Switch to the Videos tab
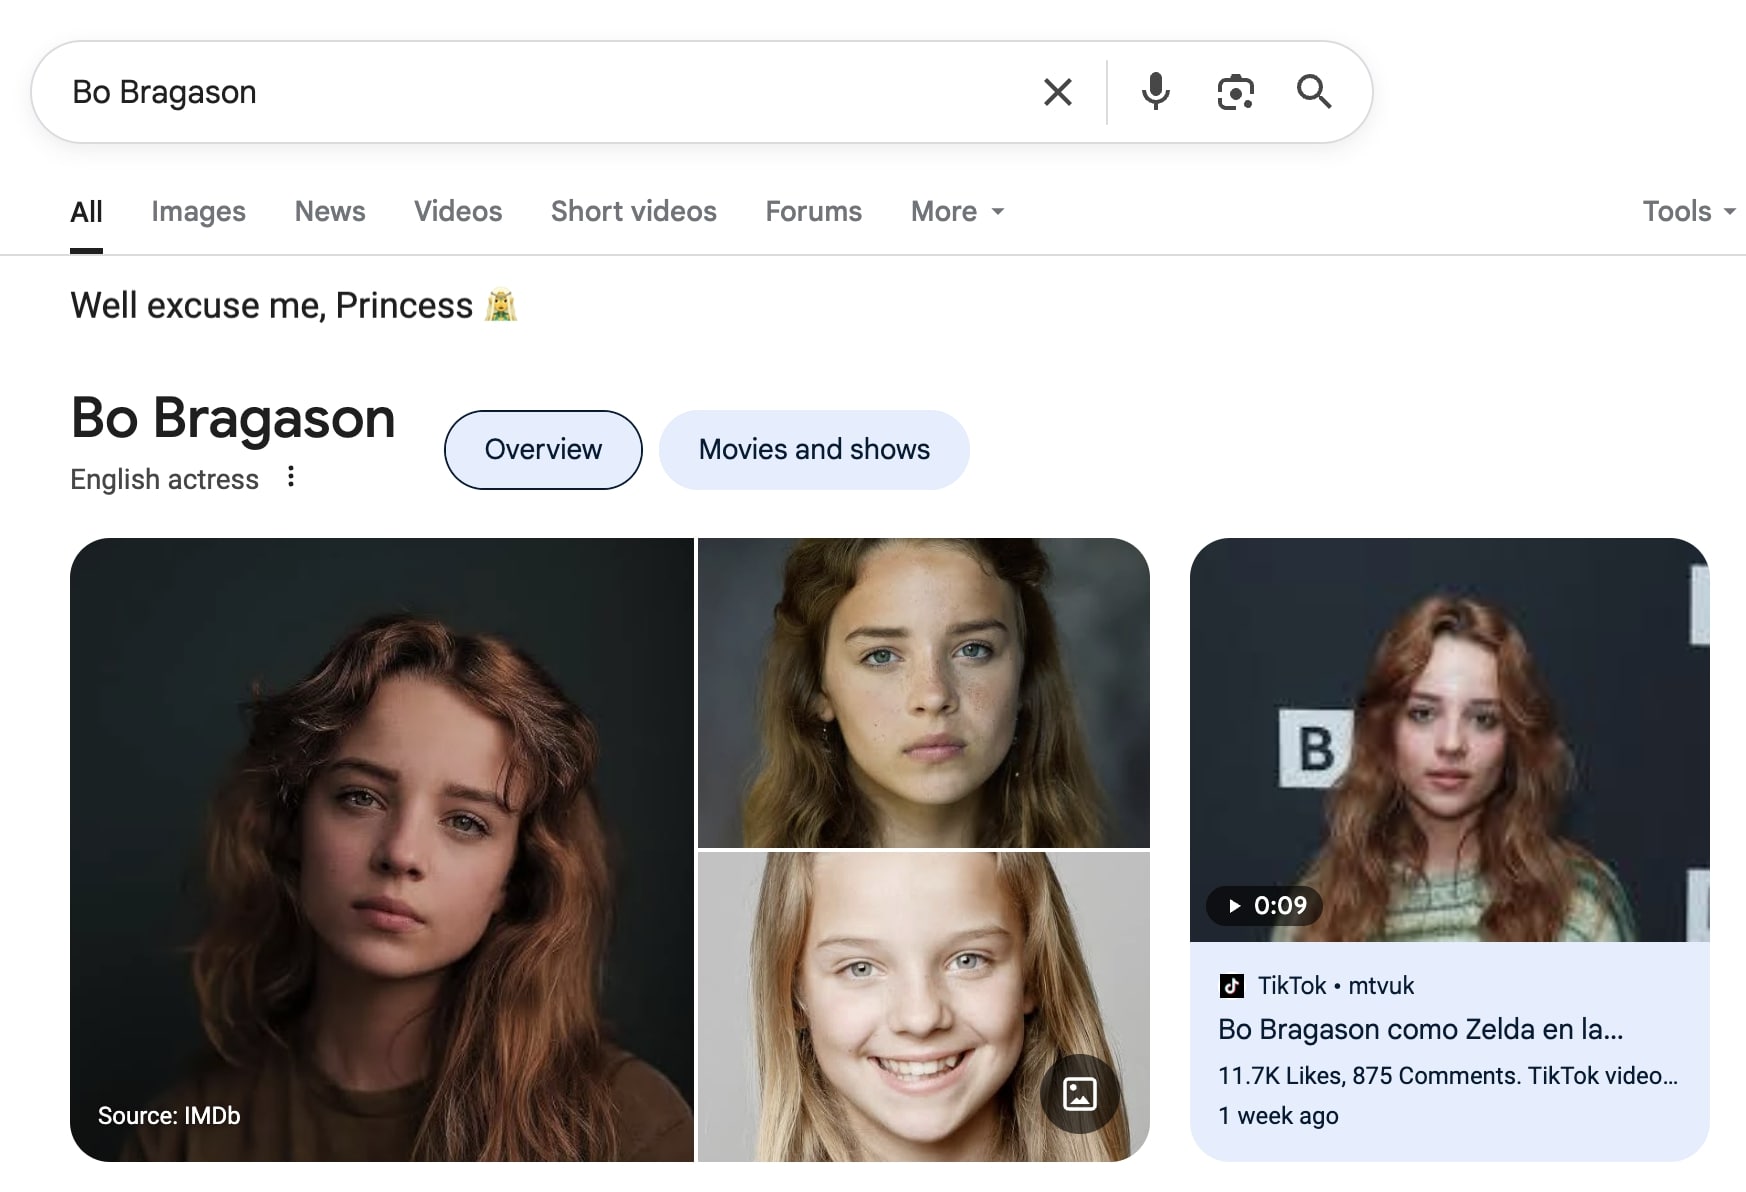Screen dimensions: 1746x1192 (x=458, y=211)
